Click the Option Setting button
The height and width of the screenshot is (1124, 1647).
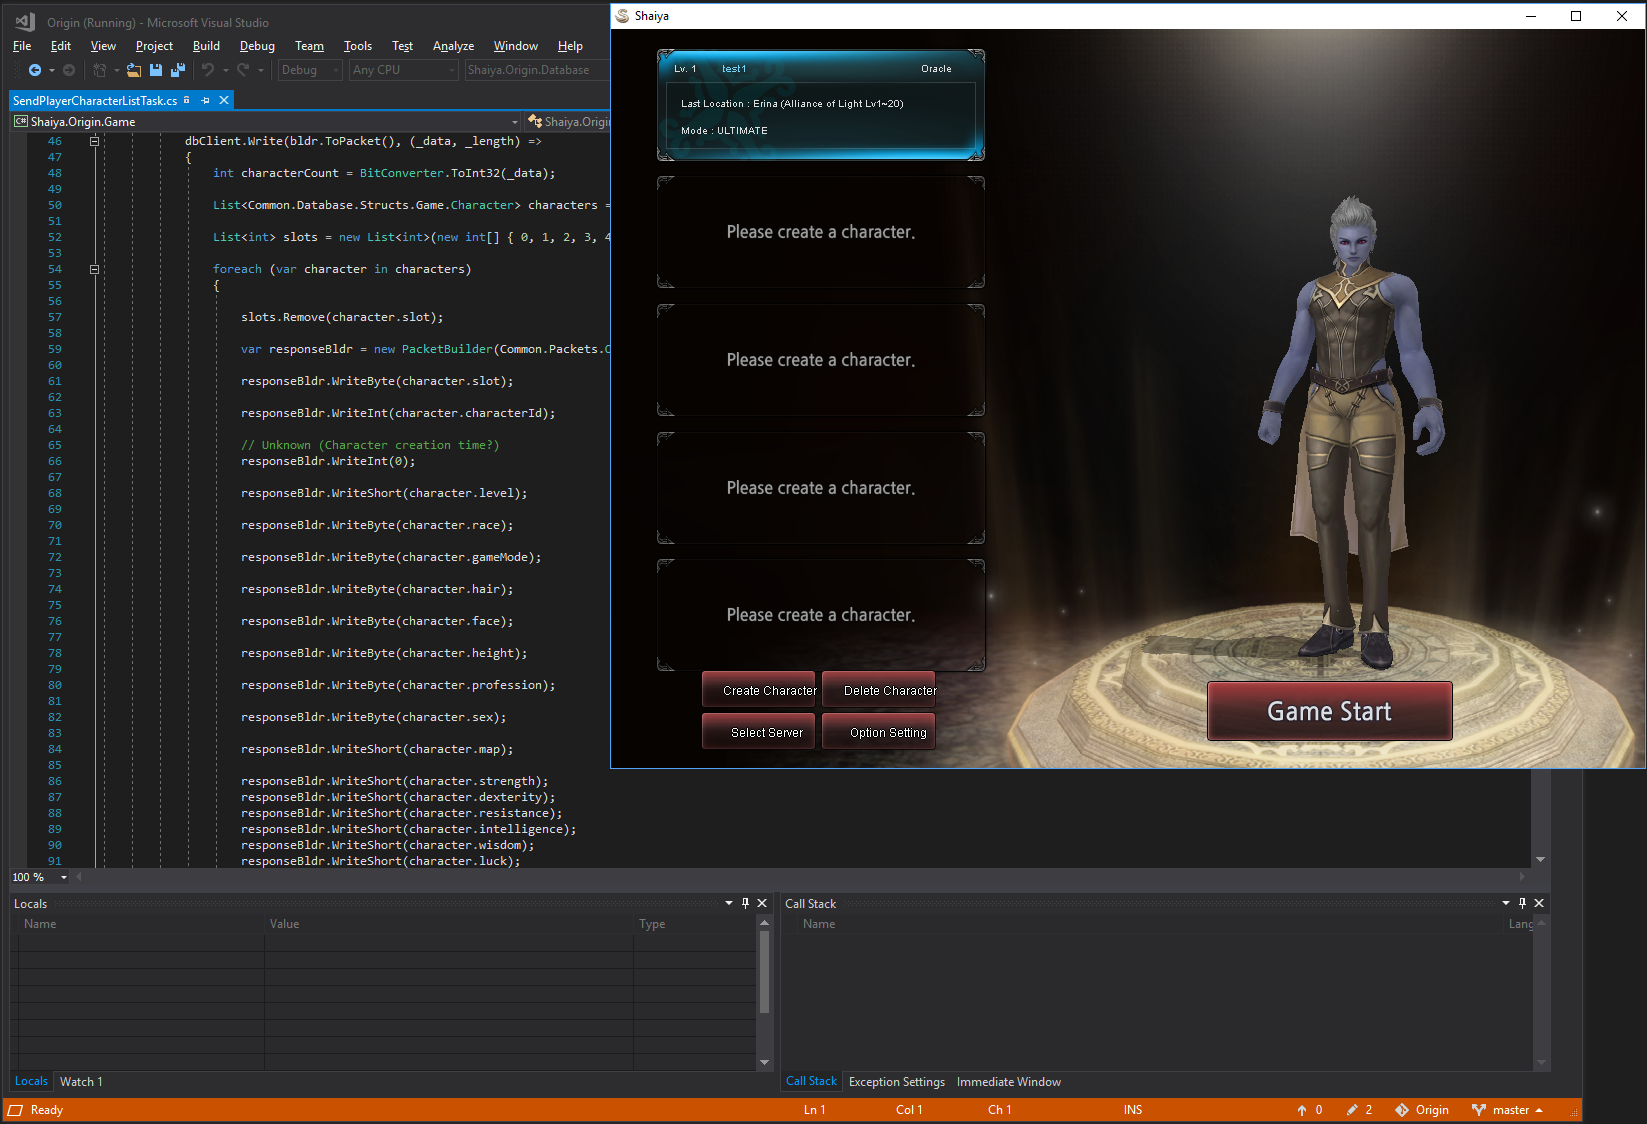click(879, 732)
